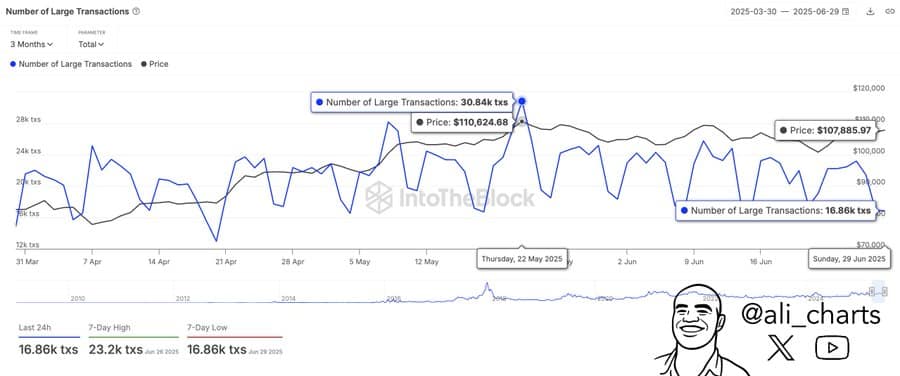Click the tooltip reading 16.86k txs
Viewport: 900px width, 376px height.
tap(775, 211)
